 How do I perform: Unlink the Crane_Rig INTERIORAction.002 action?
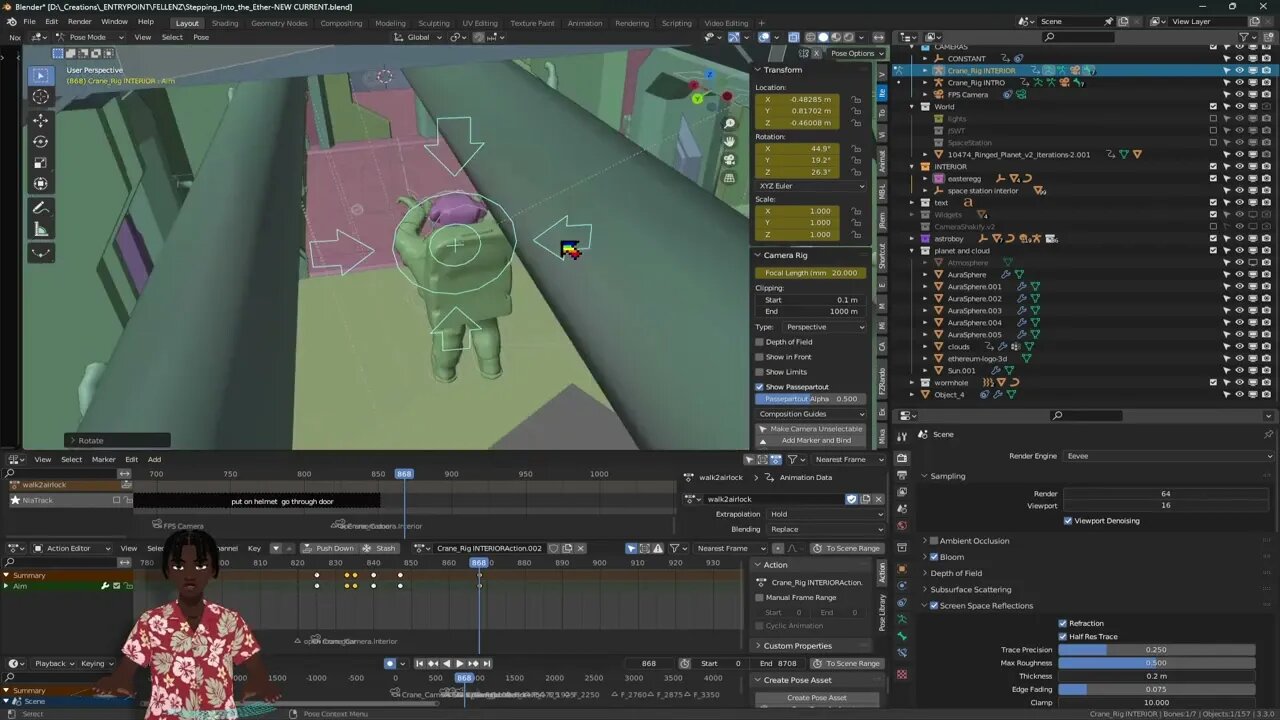point(580,548)
